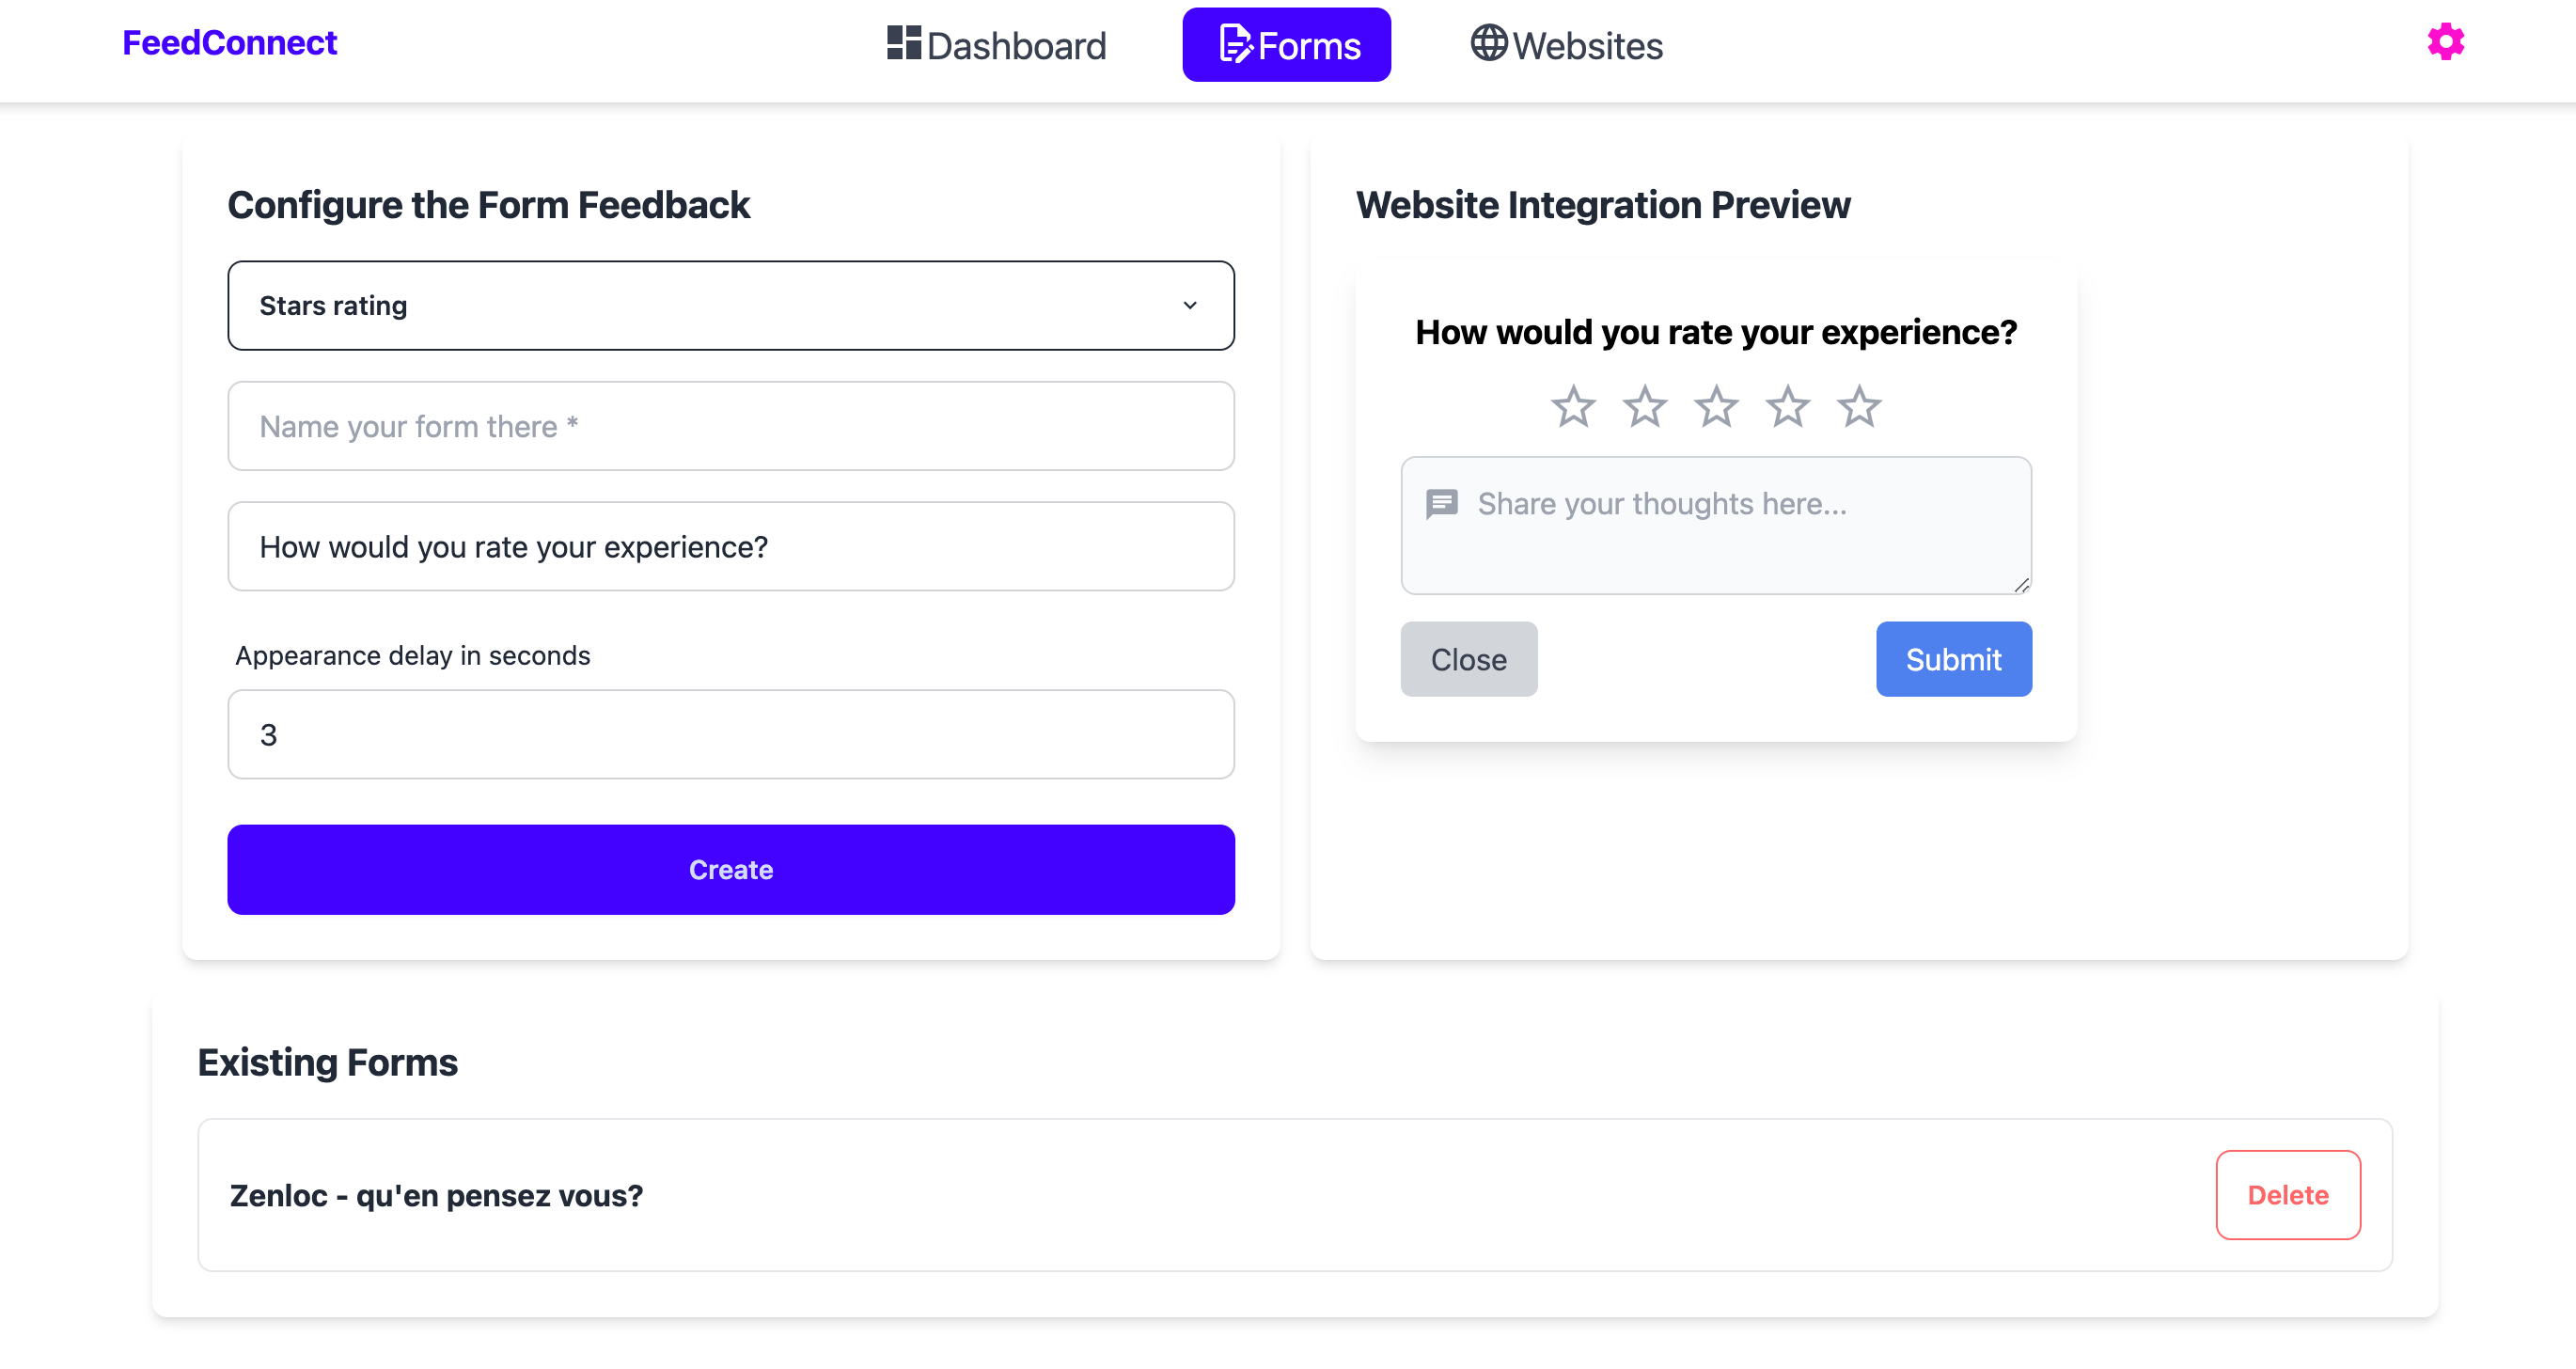
Task: Select the fifth rating star
Action: tap(1859, 406)
